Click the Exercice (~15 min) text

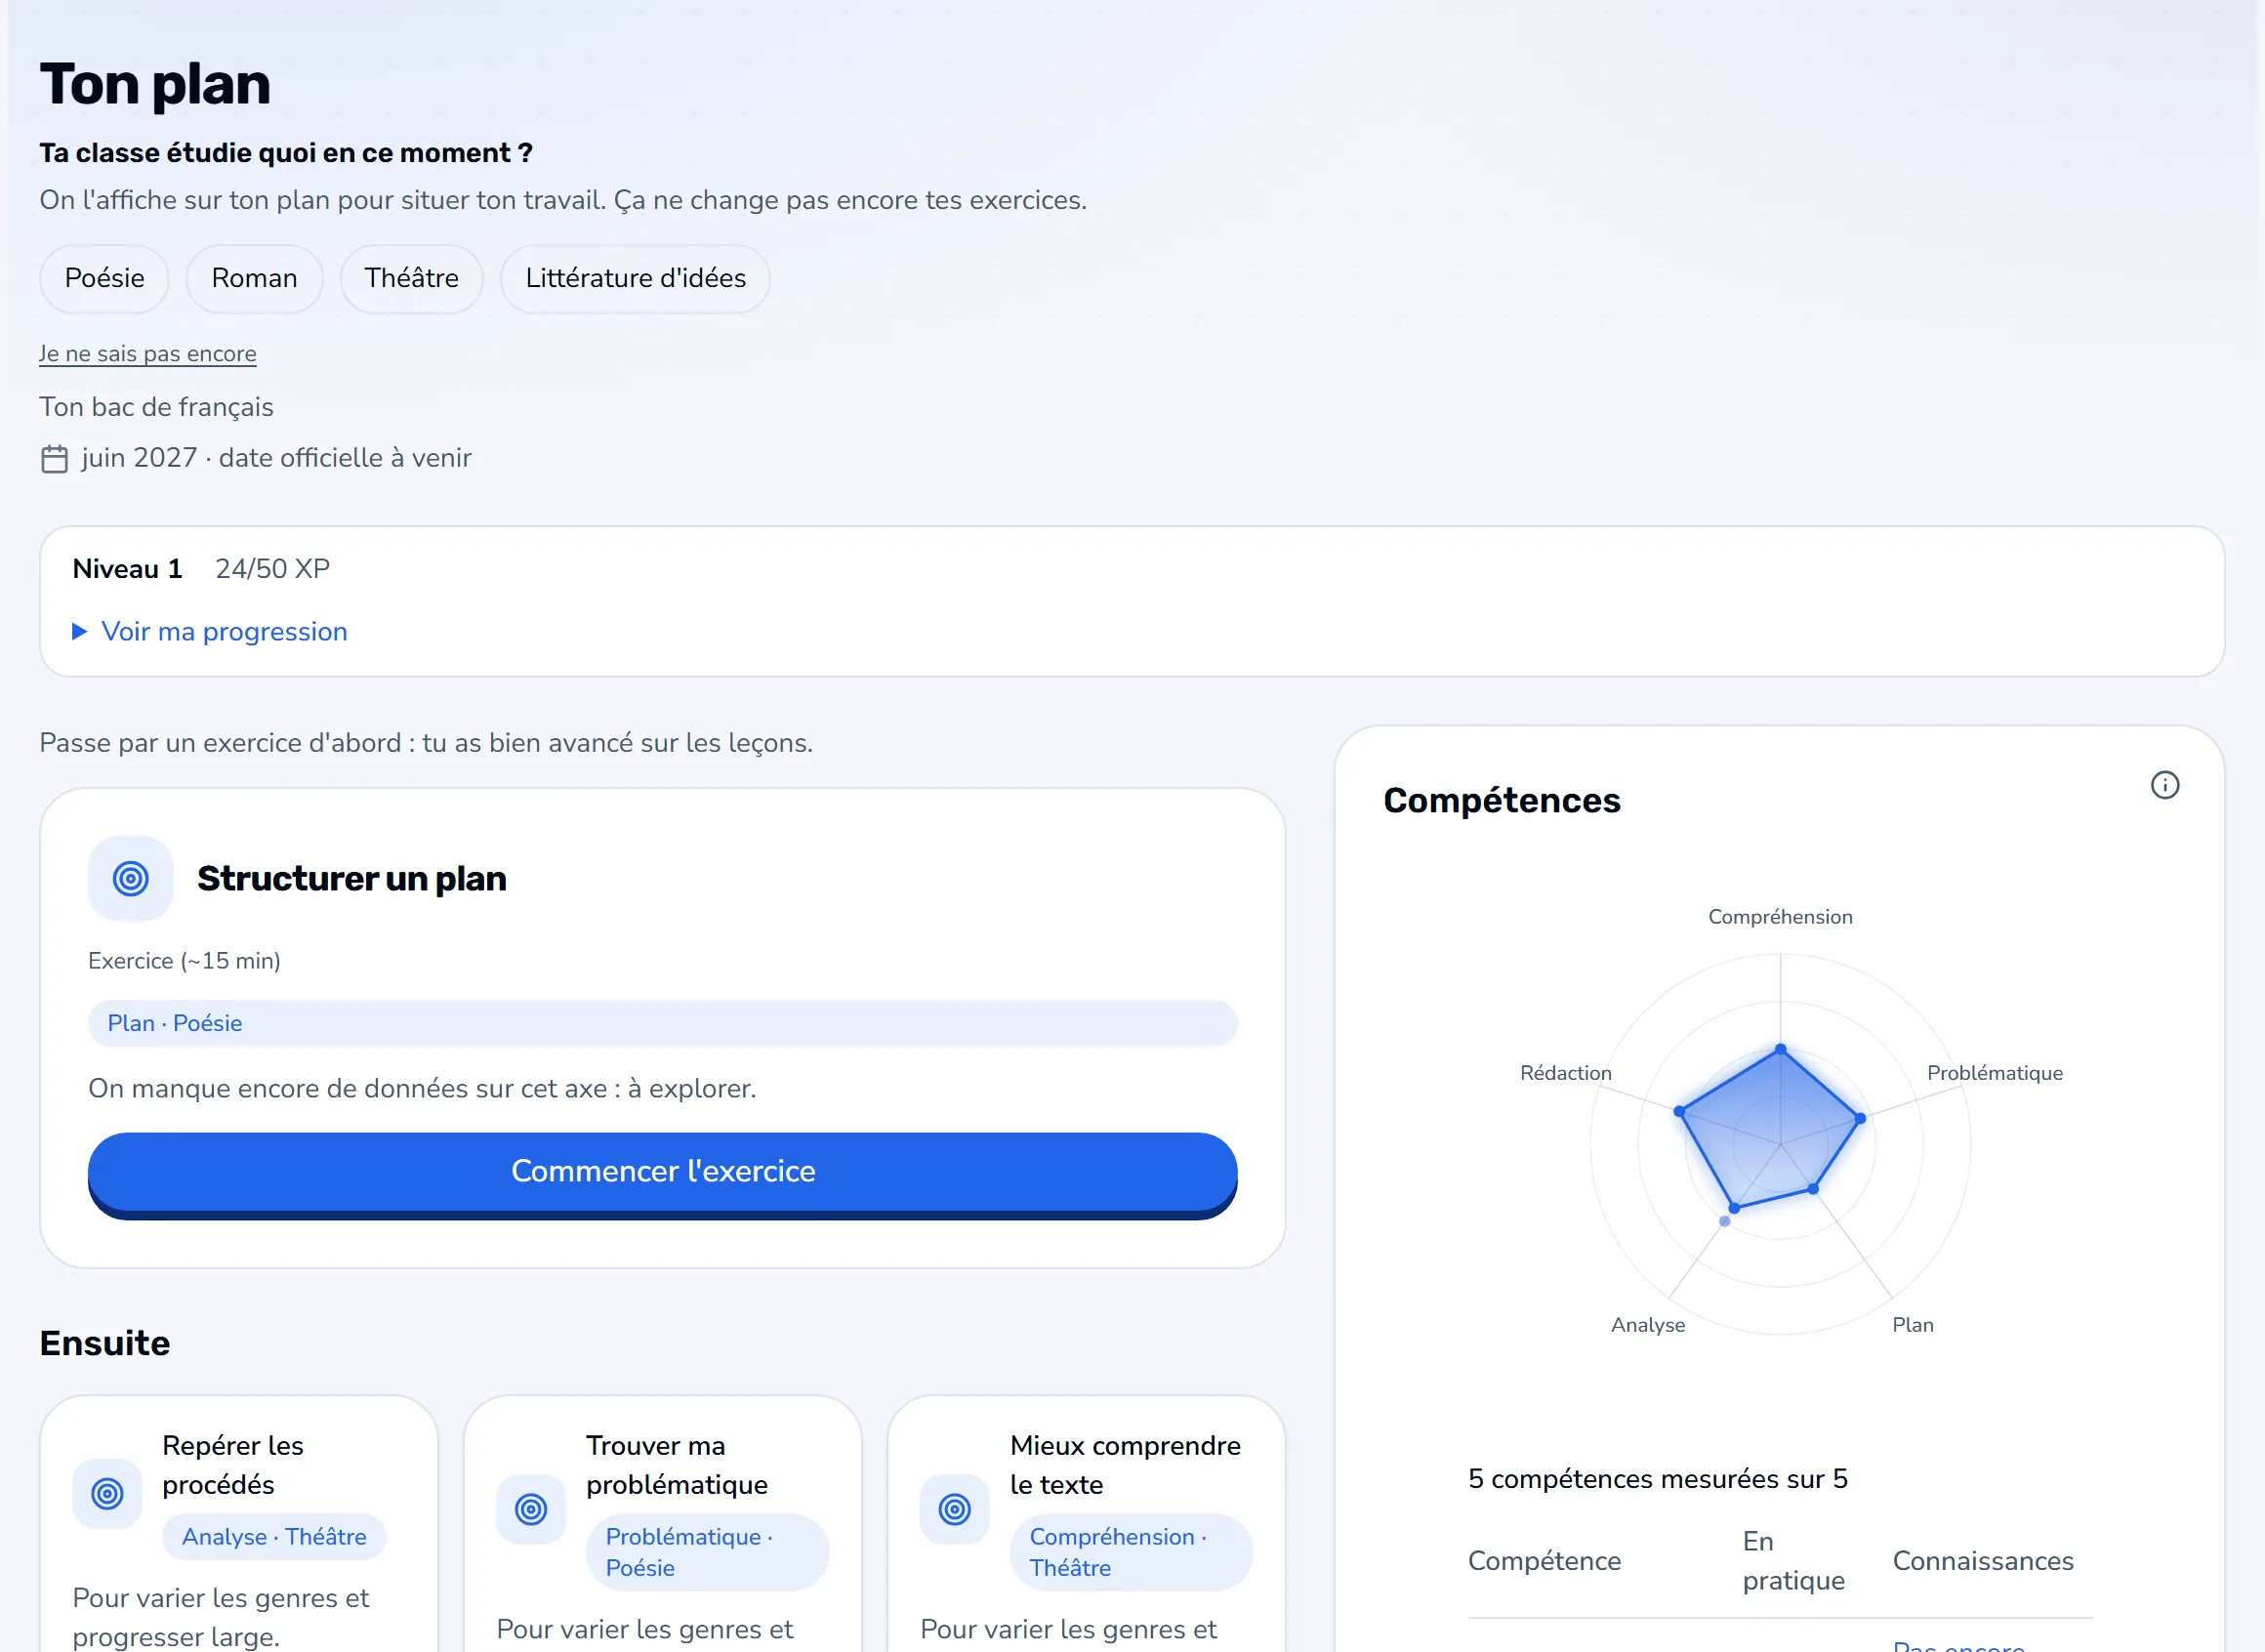click(184, 960)
